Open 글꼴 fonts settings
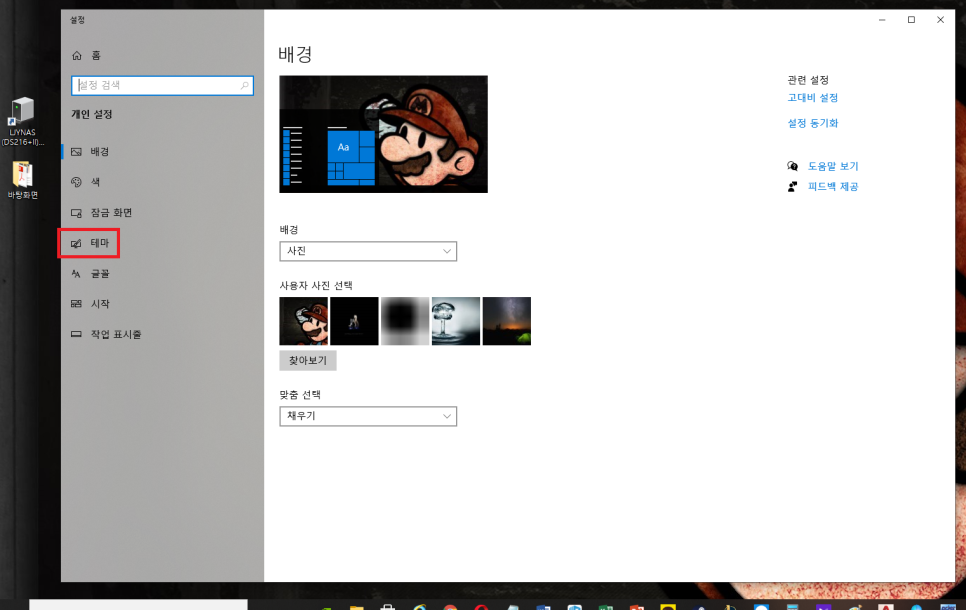Screen dimensions: 966x610 tap(91, 274)
